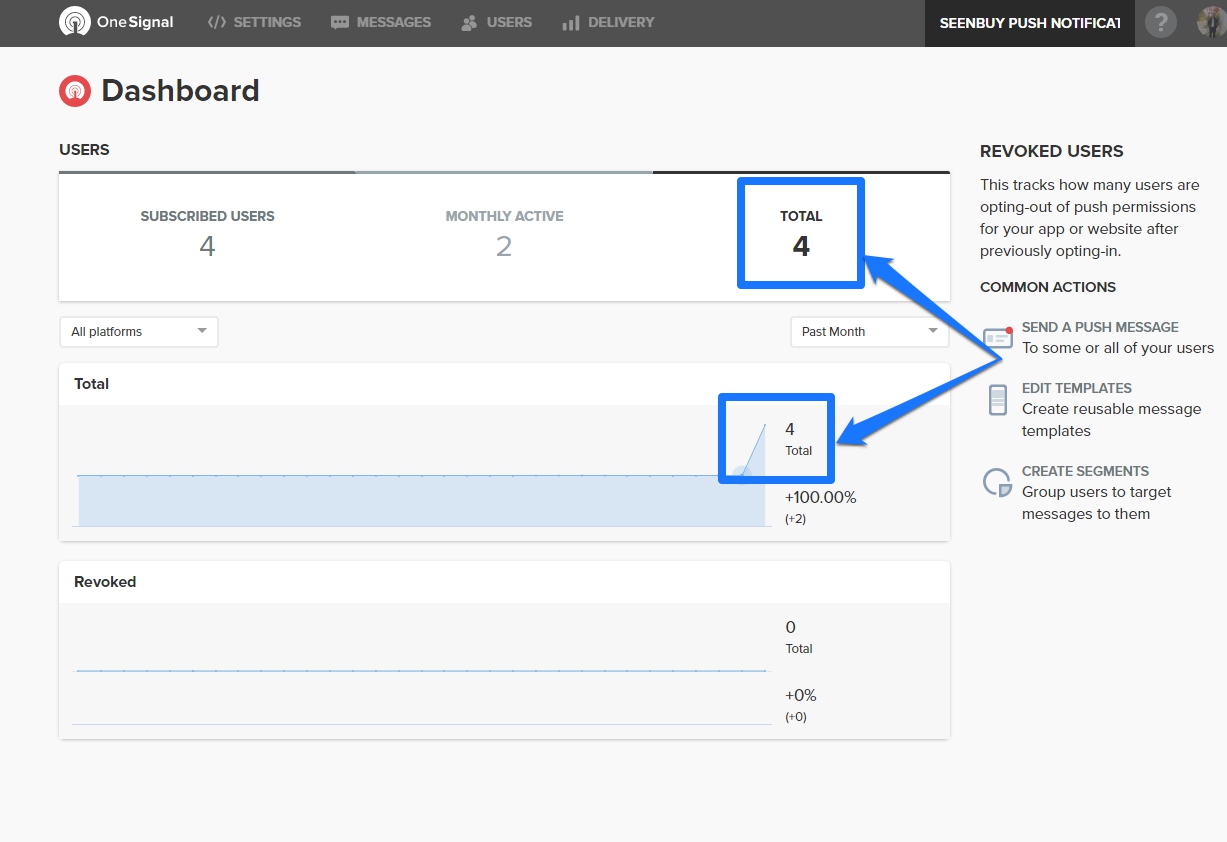Click the Send a Push Message icon
This screenshot has height=842, width=1227.
point(998,338)
